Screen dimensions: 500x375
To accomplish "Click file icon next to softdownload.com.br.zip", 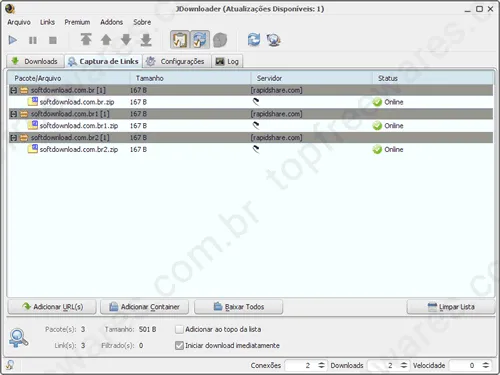I will coord(33,101).
